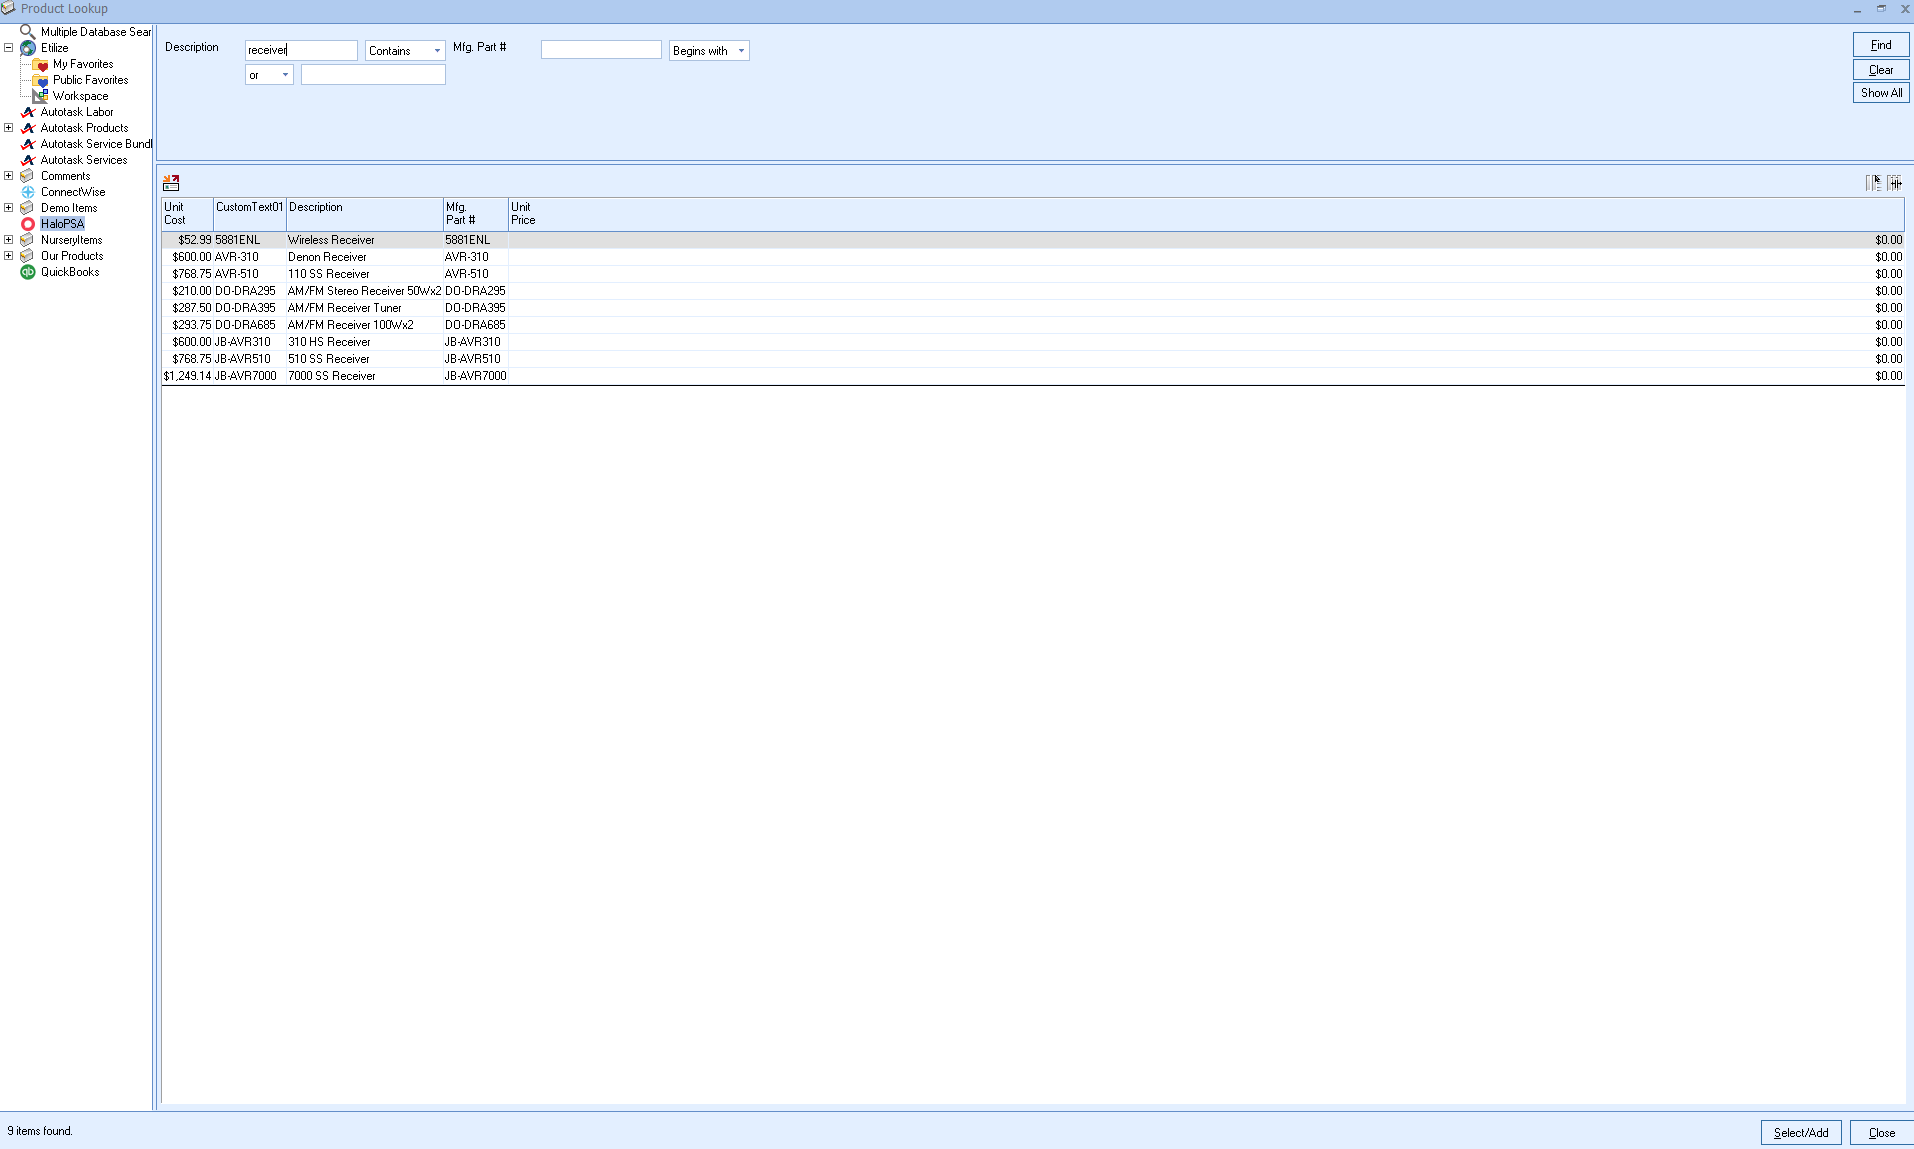Screen dimensions: 1914x1149
Task: Click the column chooser icon above the grid
Action: 1873,183
